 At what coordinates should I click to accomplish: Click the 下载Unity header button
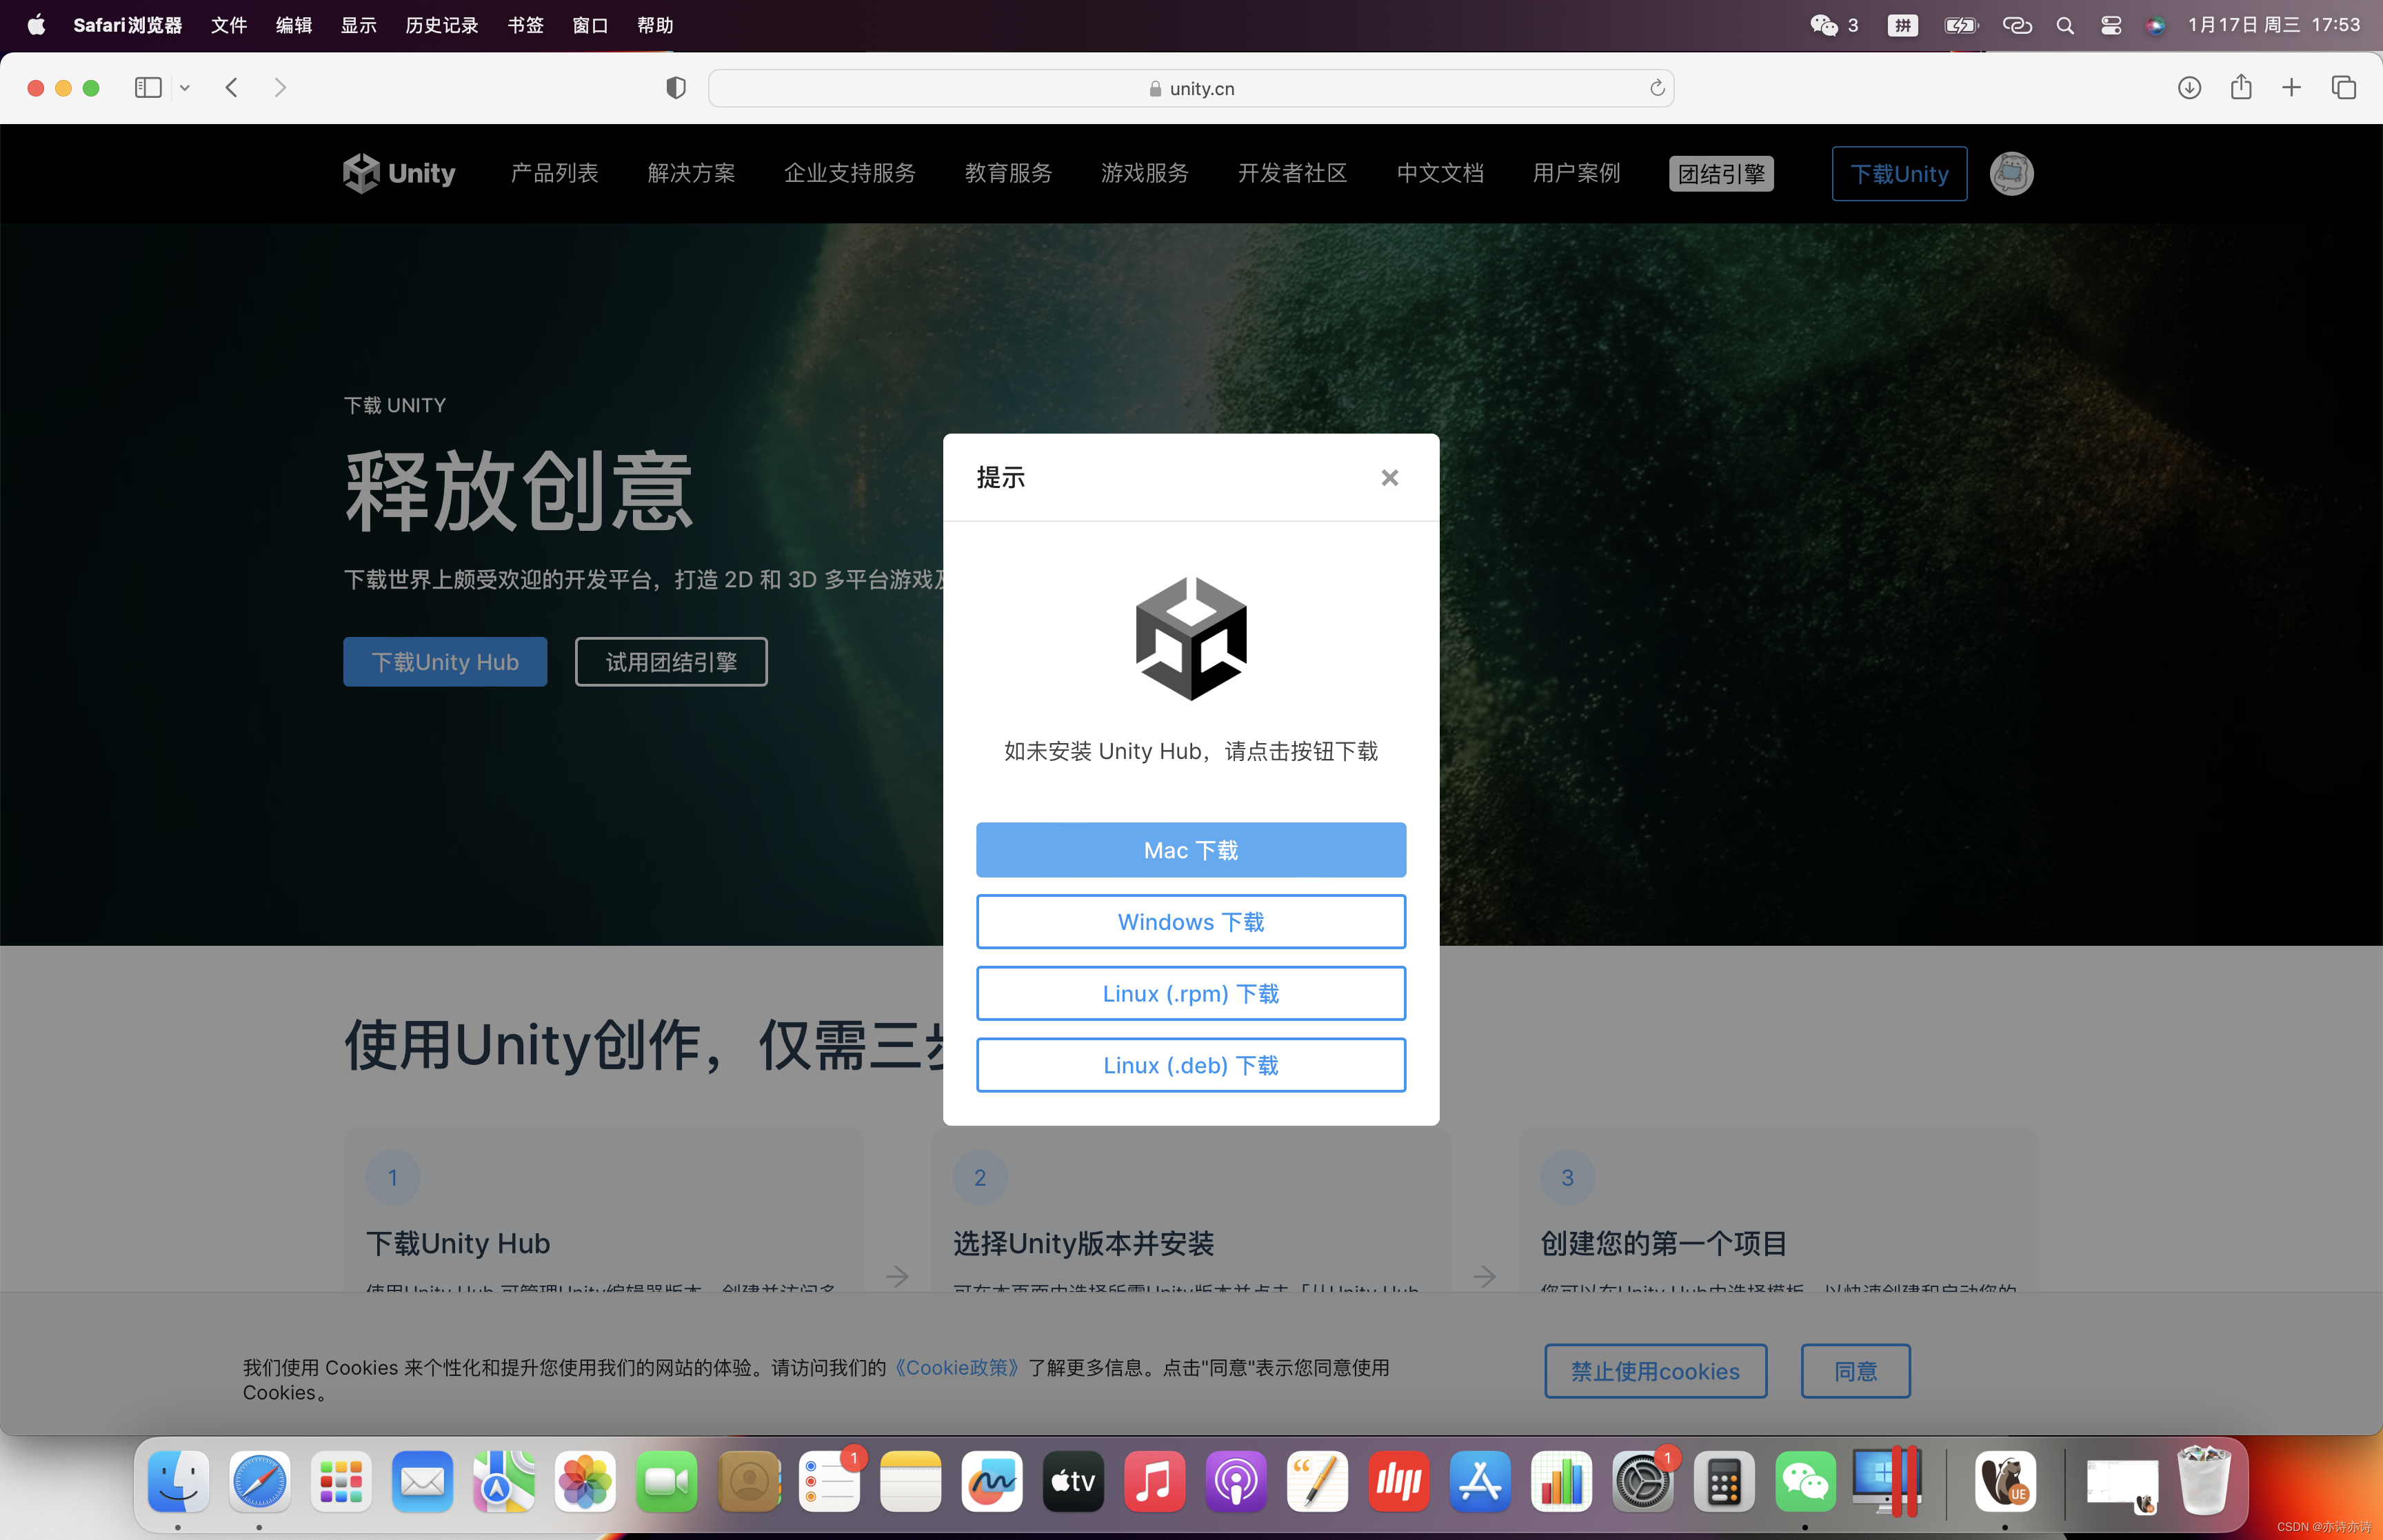pyautogui.click(x=1899, y=174)
